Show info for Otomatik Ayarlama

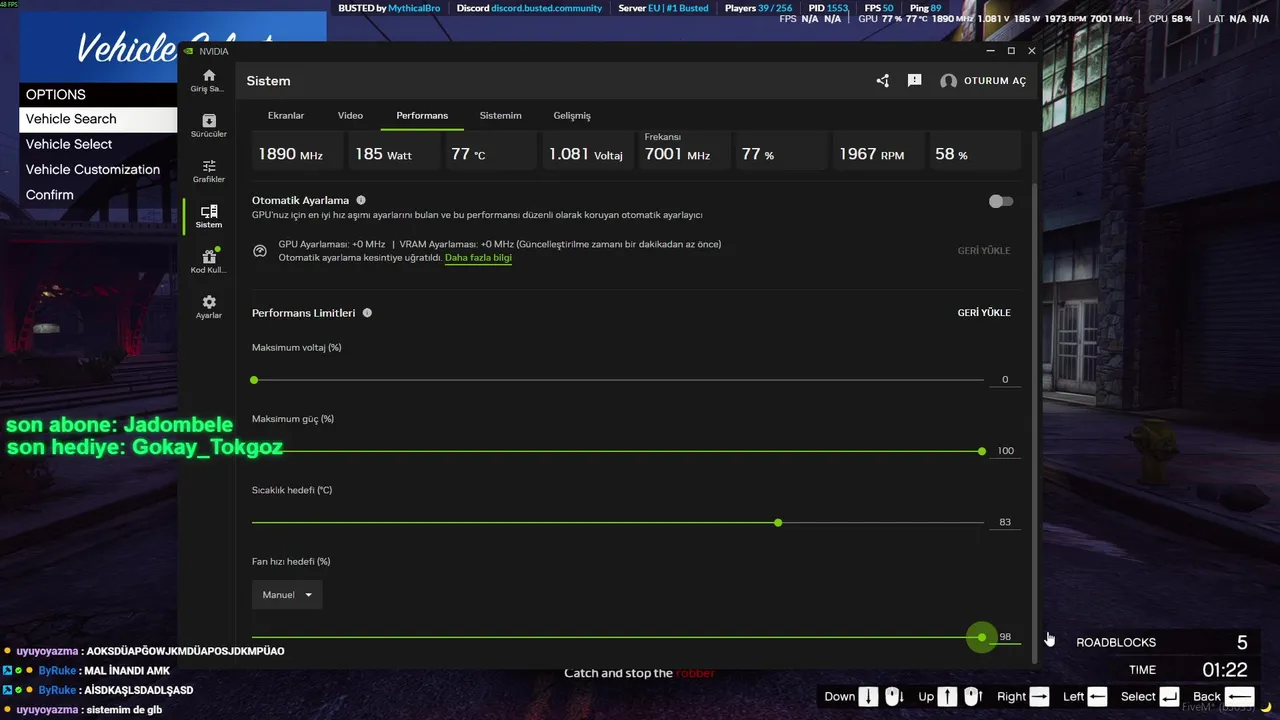tap(361, 200)
